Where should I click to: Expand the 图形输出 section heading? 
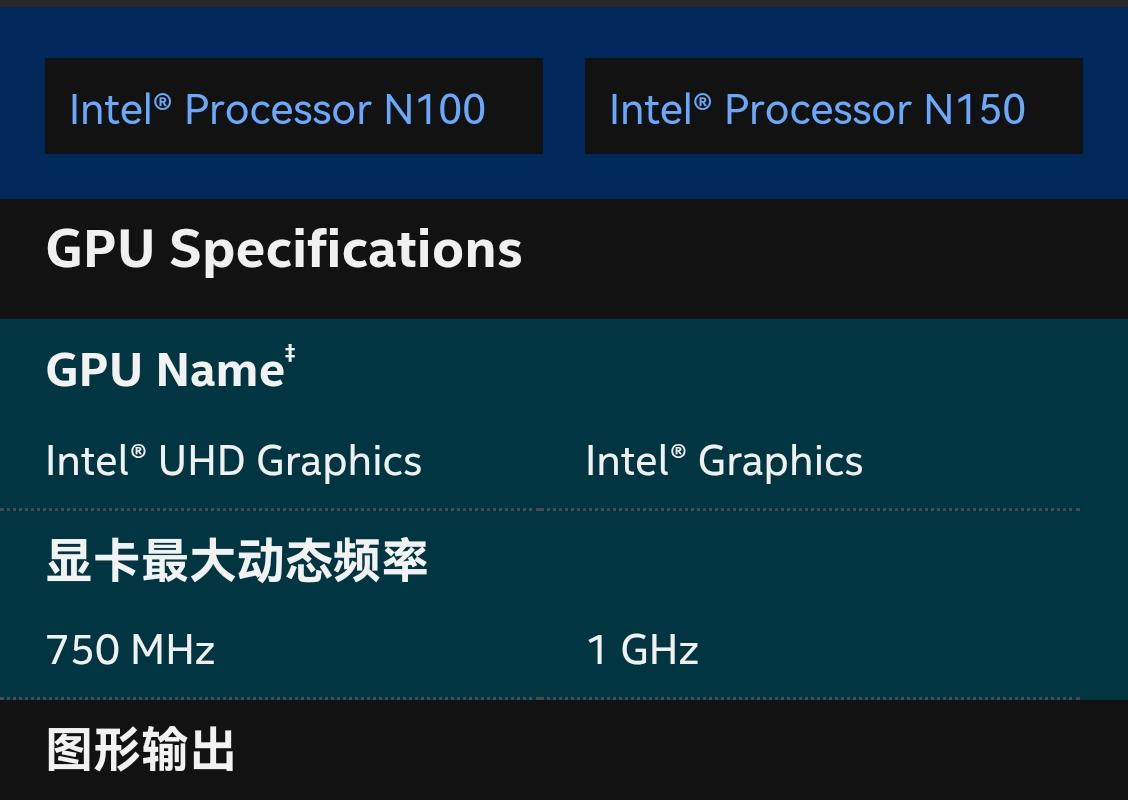[x=141, y=750]
